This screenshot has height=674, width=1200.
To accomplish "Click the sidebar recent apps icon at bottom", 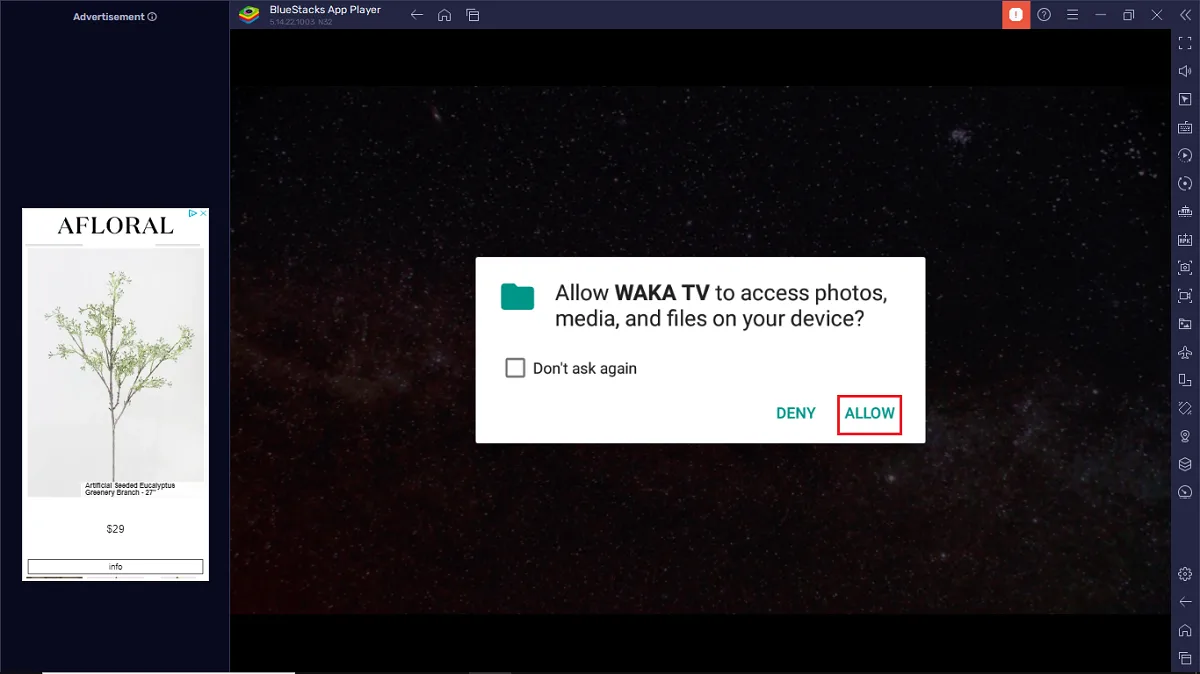I will (1185, 657).
